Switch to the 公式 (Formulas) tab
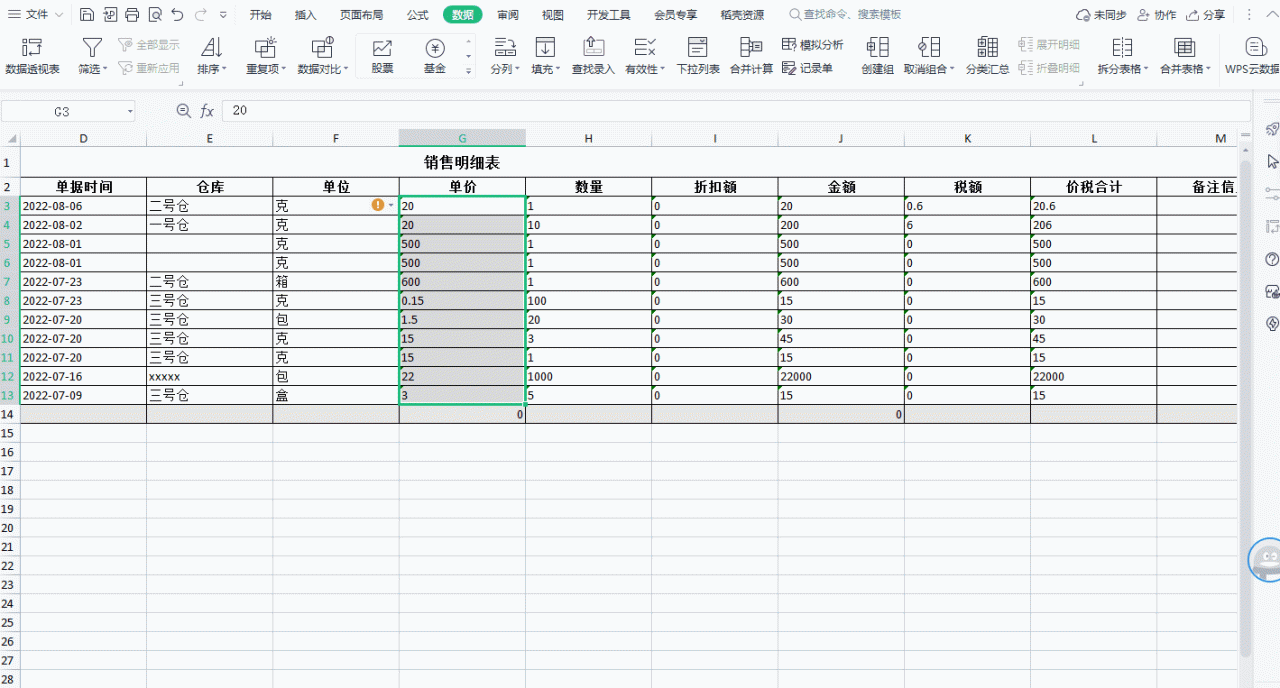This screenshot has height=688, width=1280. click(x=418, y=15)
